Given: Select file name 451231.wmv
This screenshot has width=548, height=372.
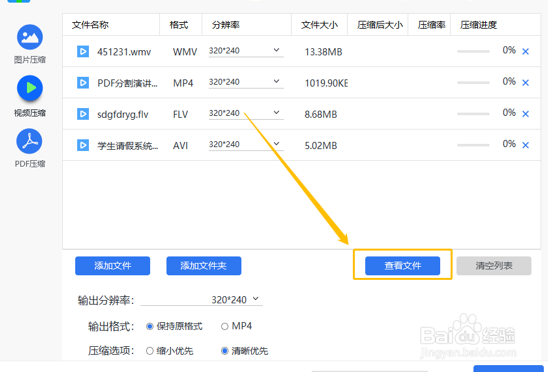Looking at the screenshot, I should pyautogui.click(x=124, y=52).
